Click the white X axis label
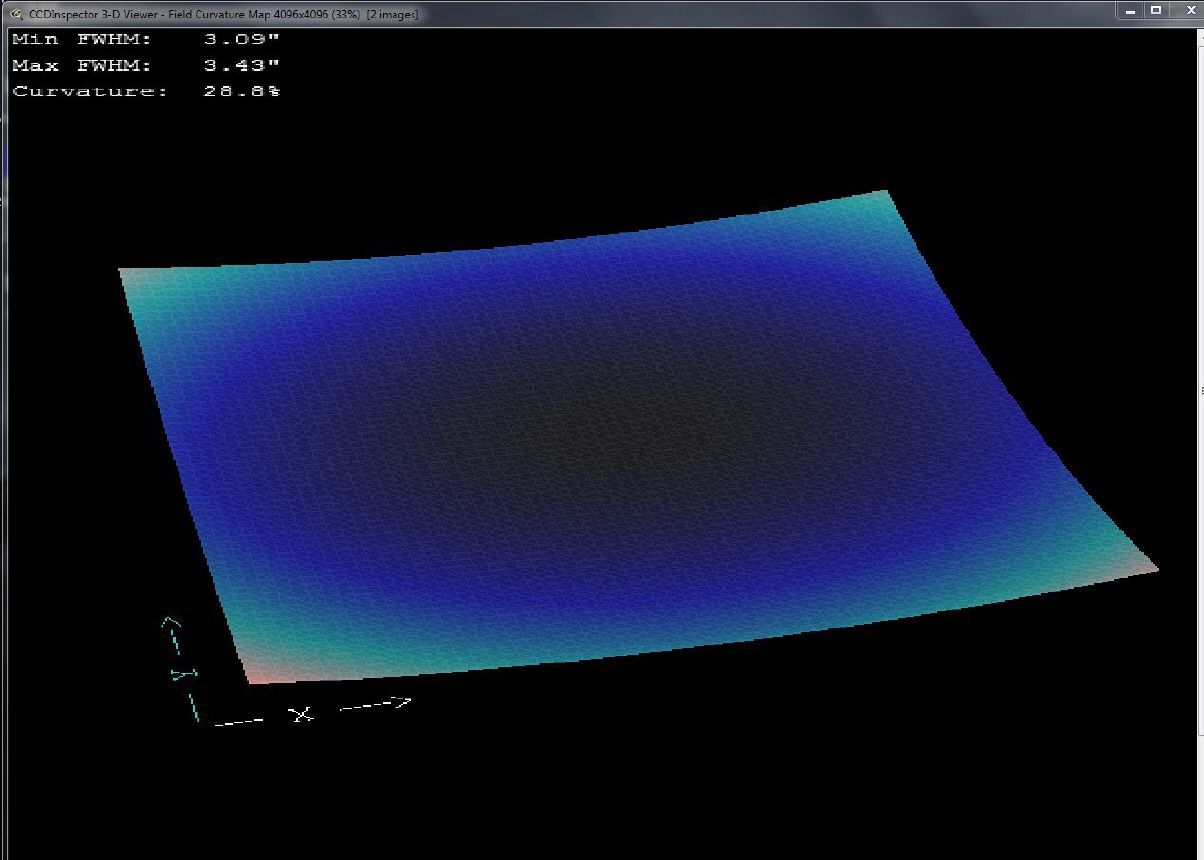Viewport: 1204px width, 860px height. point(301,714)
